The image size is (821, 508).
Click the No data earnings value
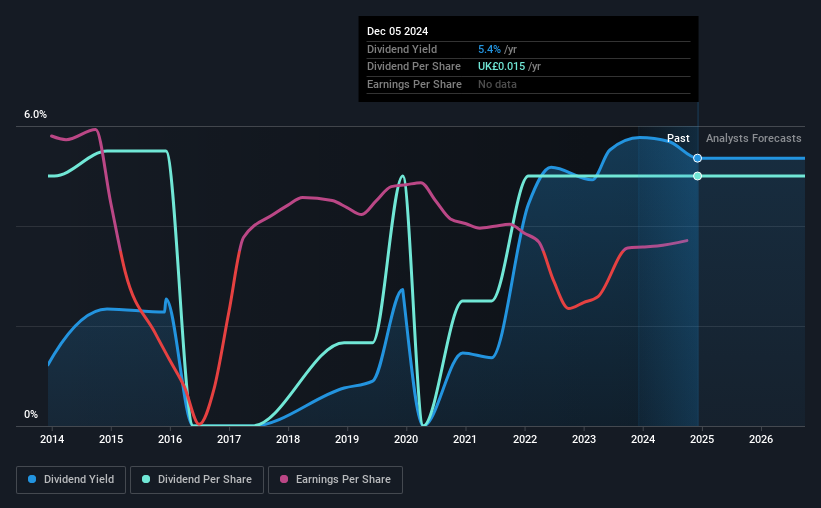pos(497,84)
